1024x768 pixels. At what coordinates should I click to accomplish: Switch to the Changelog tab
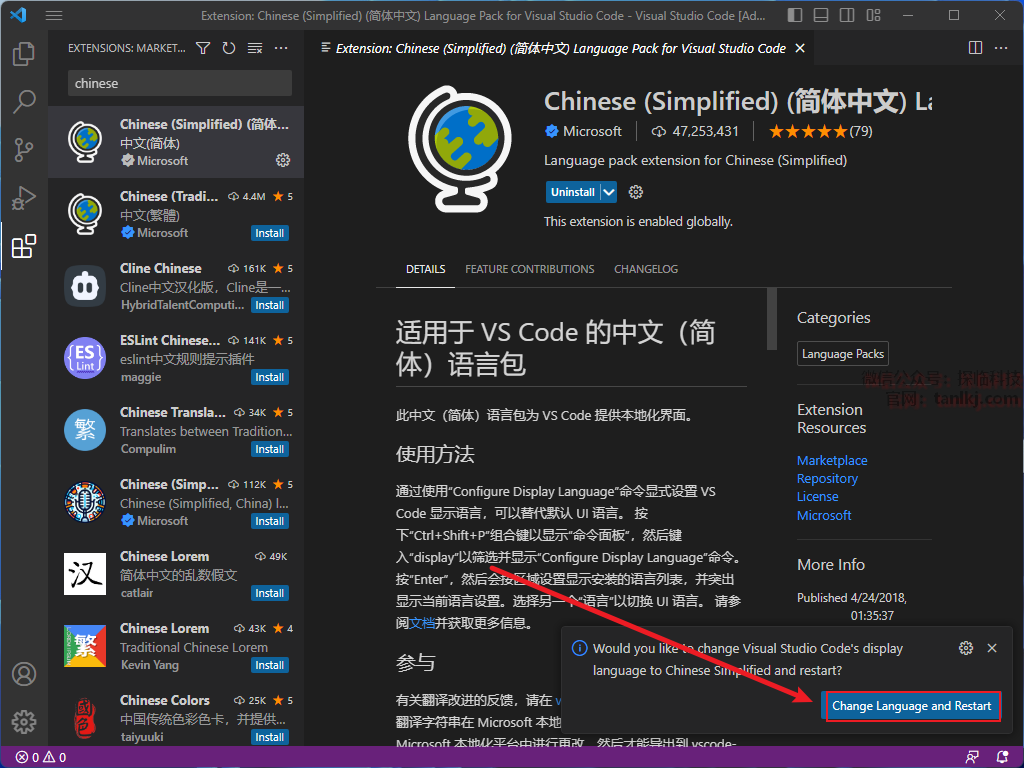[x=645, y=269]
